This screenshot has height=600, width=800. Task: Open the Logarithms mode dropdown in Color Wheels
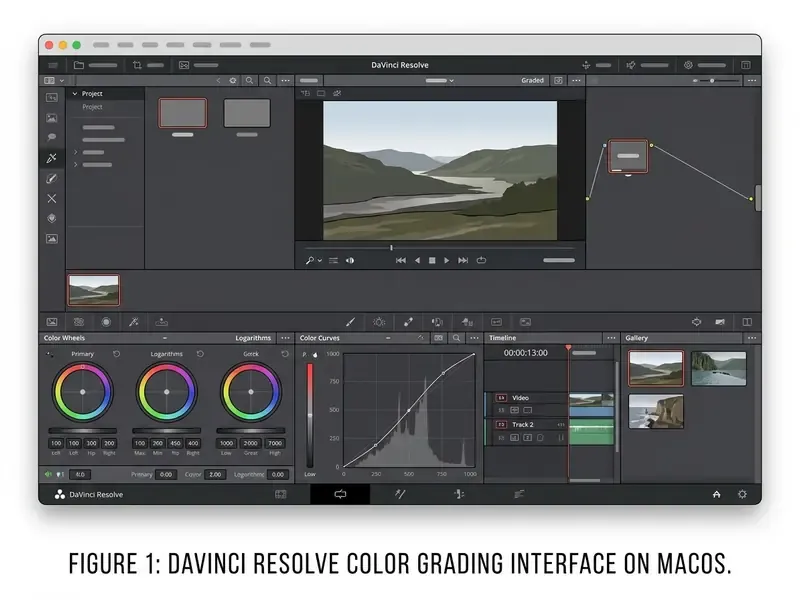pos(253,338)
